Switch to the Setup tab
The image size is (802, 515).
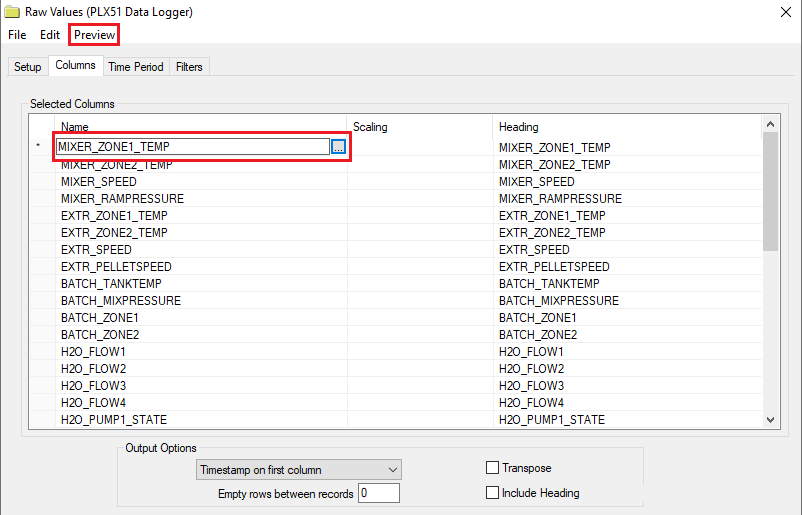[28, 67]
